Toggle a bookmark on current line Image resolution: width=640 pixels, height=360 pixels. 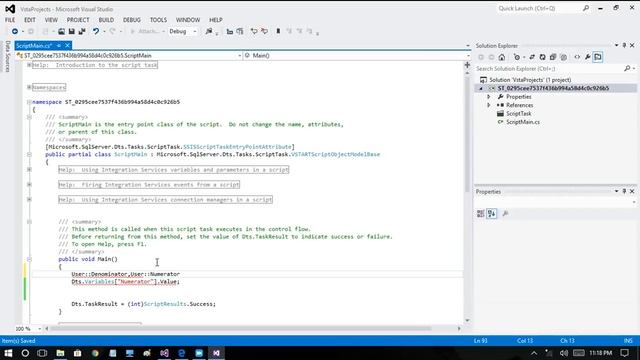[278, 31]
